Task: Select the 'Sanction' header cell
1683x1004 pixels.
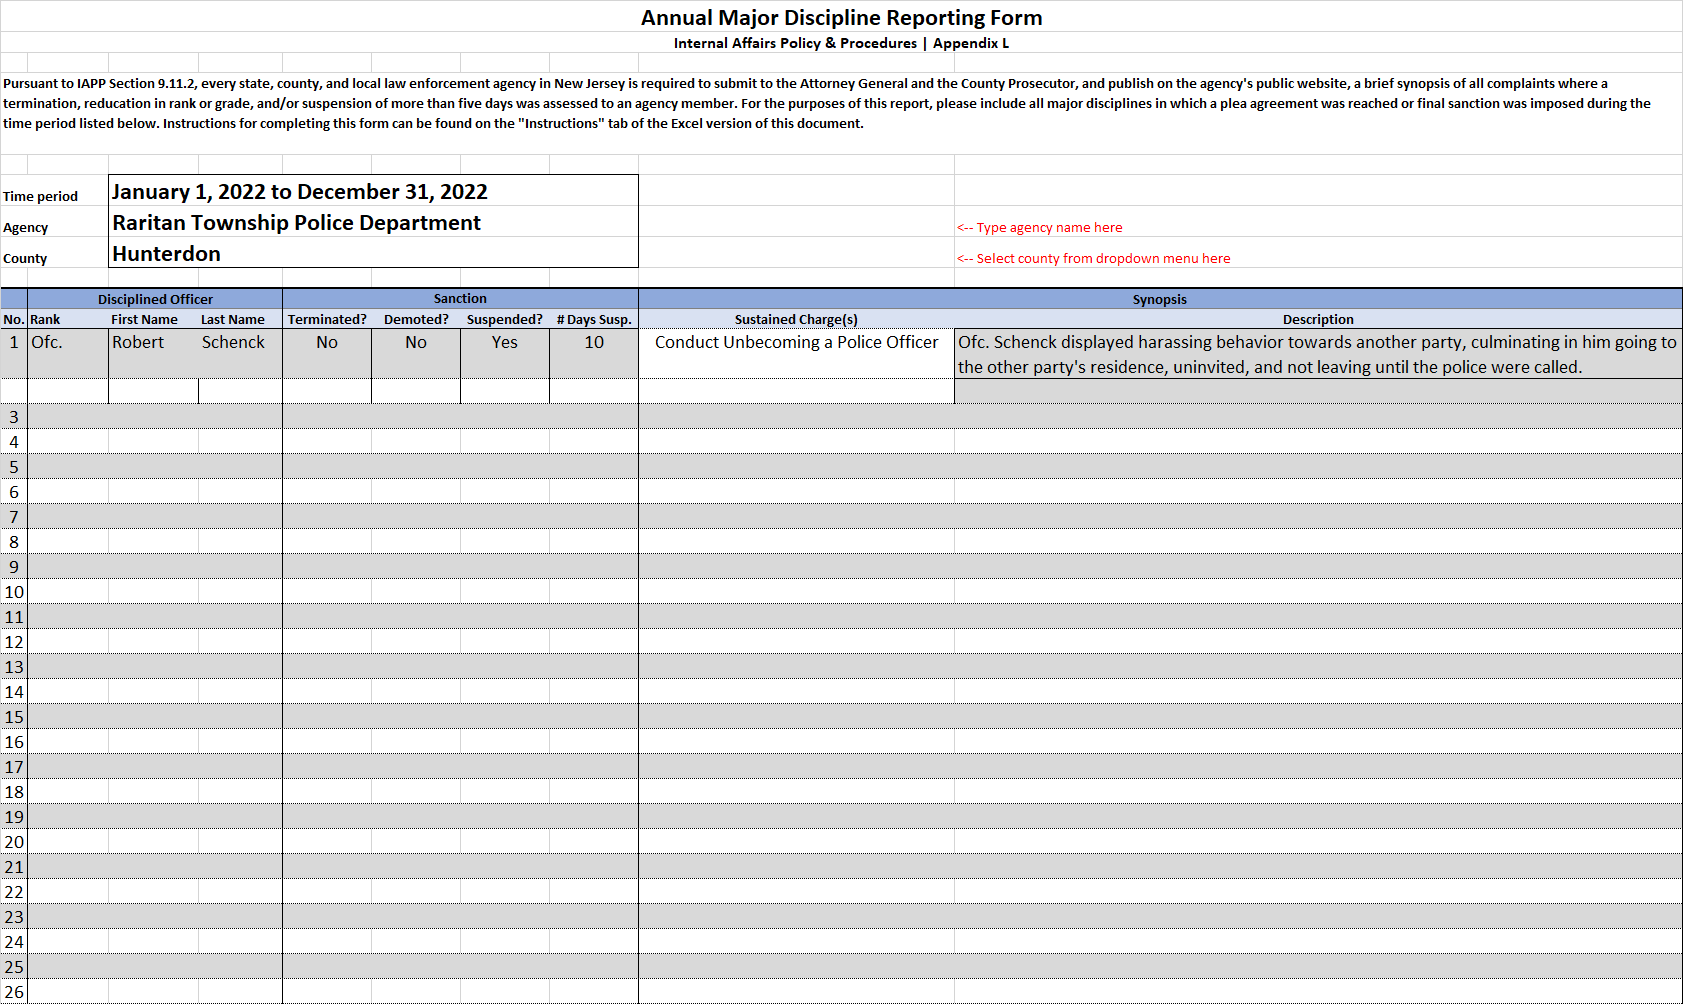Action: pos(460,299)
